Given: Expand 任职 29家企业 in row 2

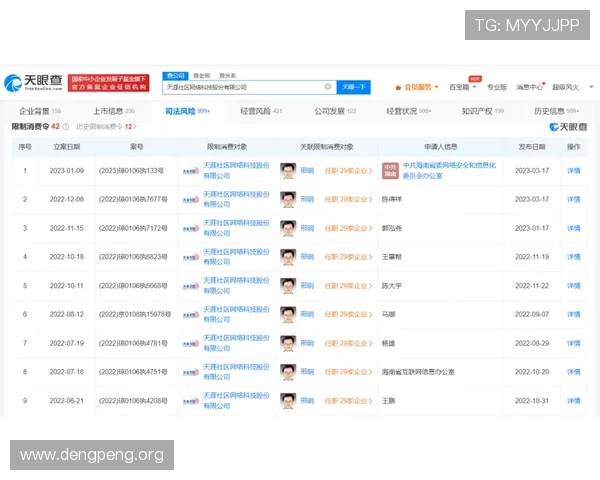Looking at the screenshot, I should (x=348, y=199).
